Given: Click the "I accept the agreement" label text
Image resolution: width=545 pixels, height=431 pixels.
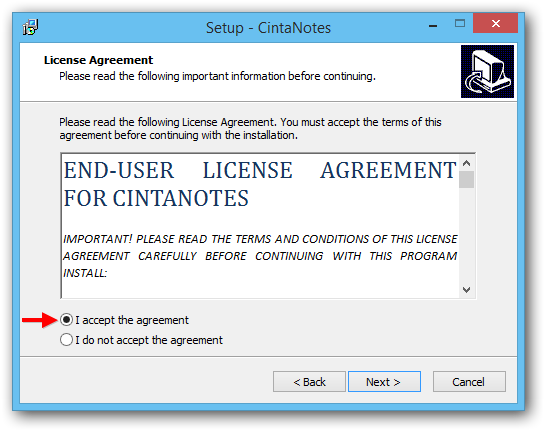Looking at the screenshot, I should coord(132,320).
